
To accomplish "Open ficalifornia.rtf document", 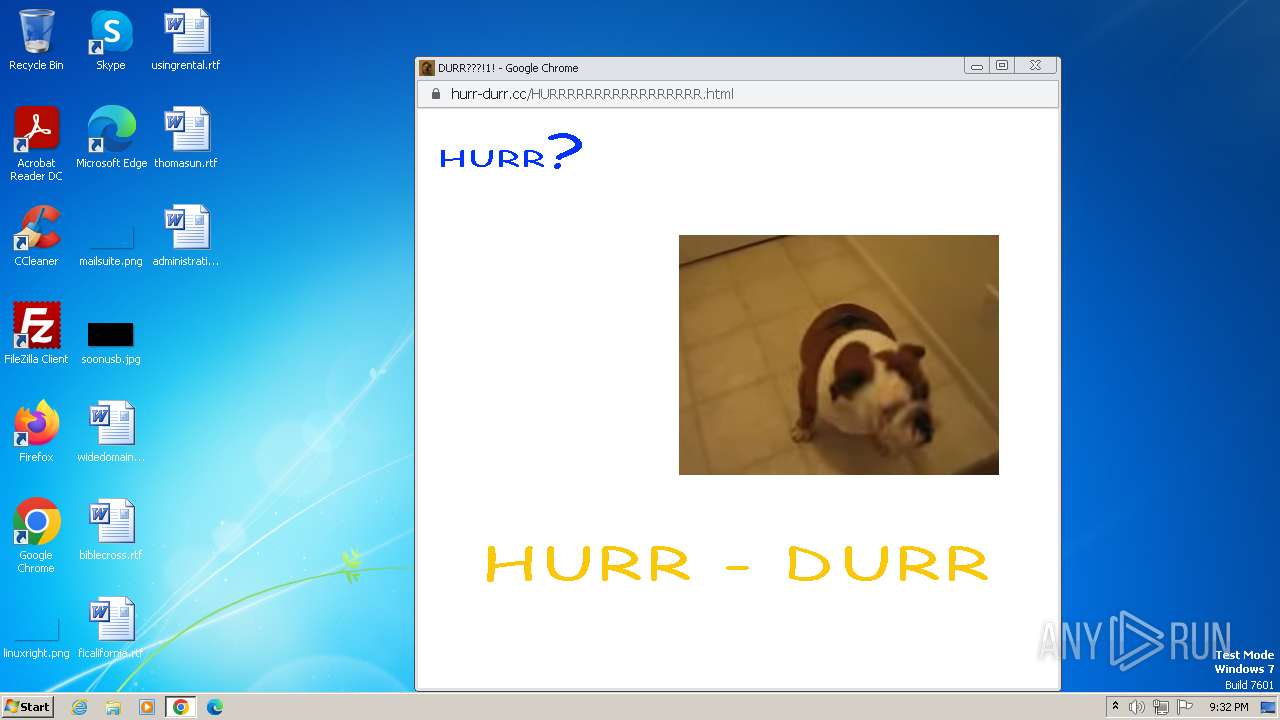I will tap(111, 628).
